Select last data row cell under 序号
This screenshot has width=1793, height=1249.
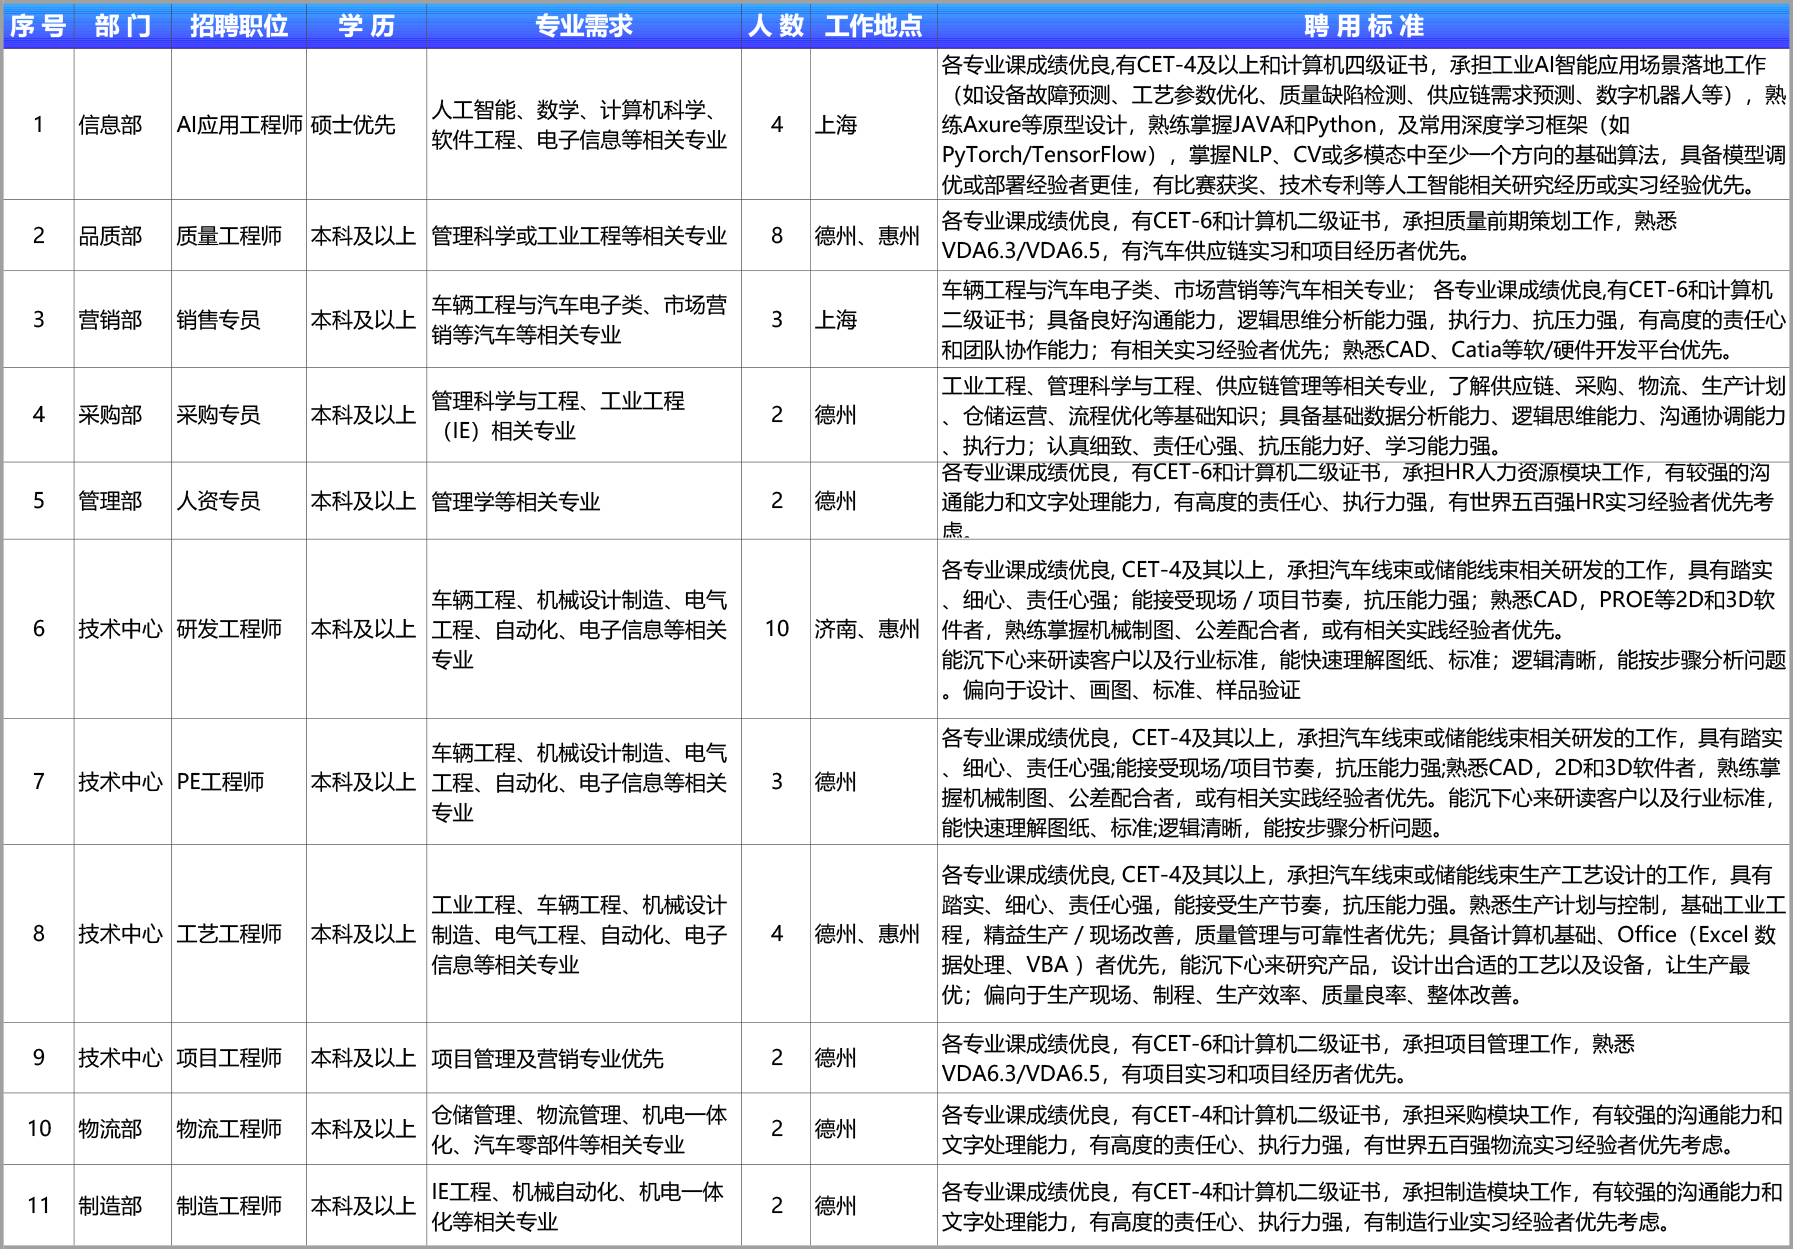[38, 1205]
